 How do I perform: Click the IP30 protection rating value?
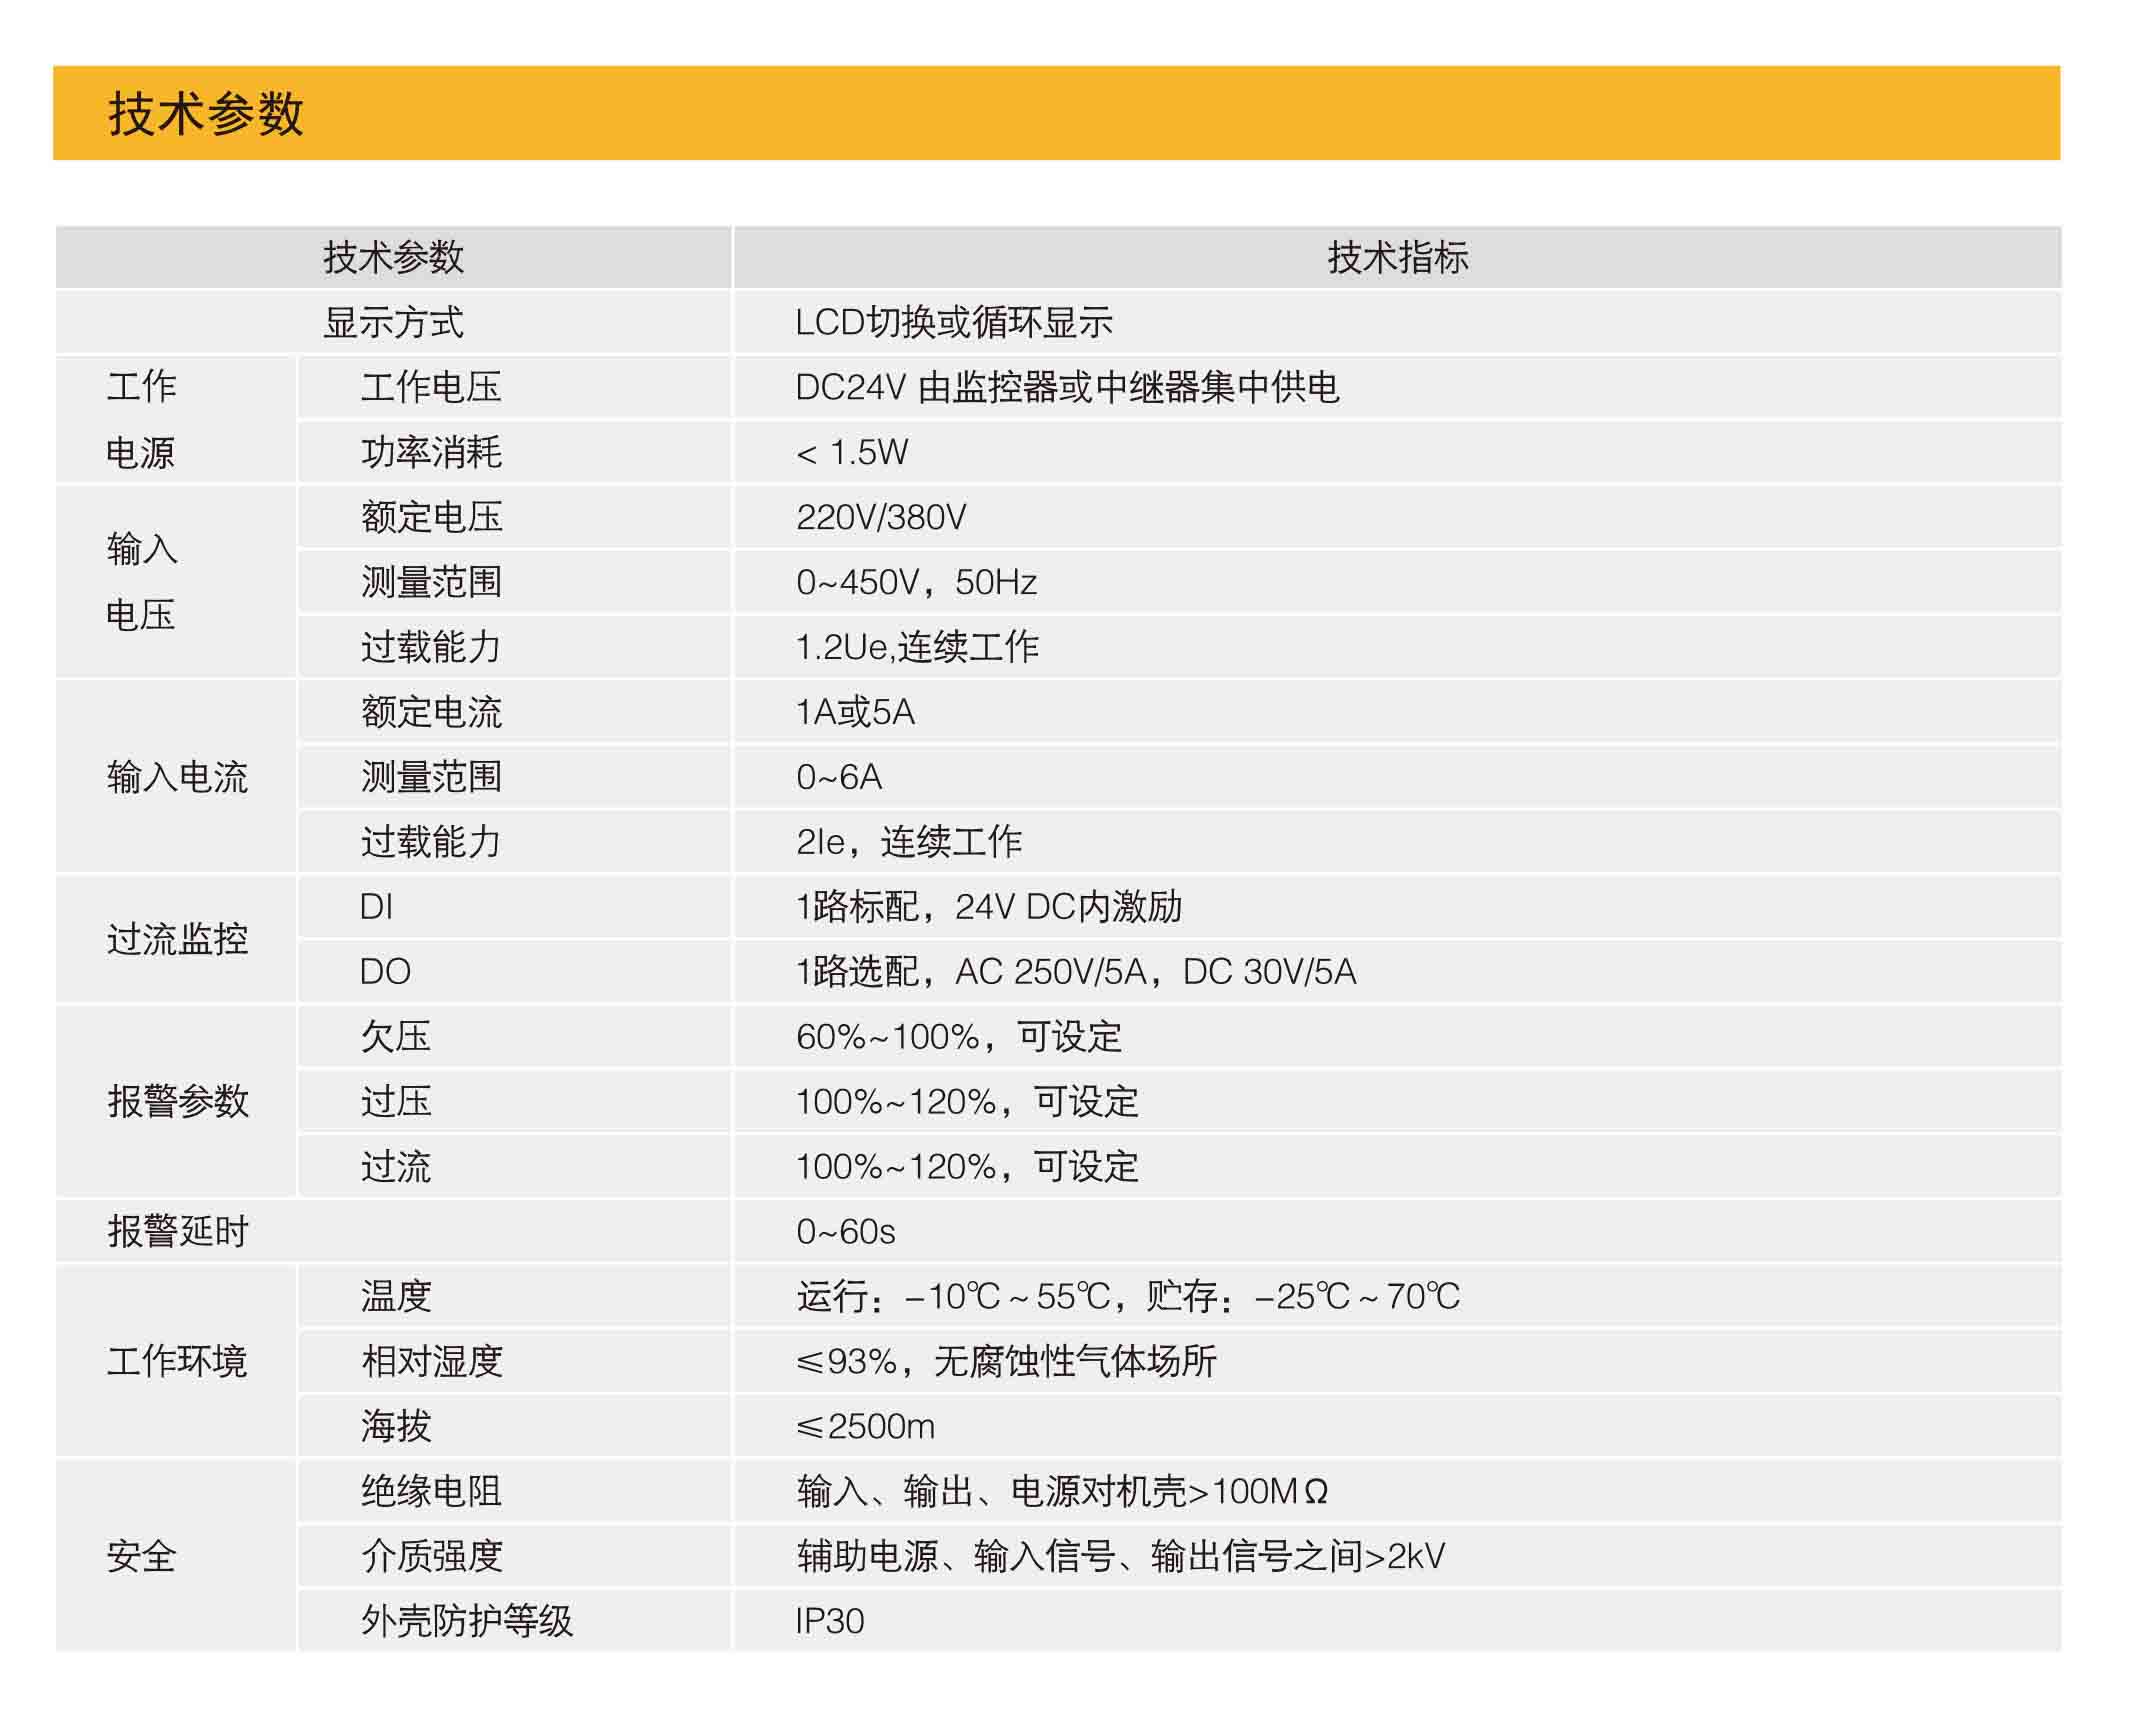click(829, 1621)
